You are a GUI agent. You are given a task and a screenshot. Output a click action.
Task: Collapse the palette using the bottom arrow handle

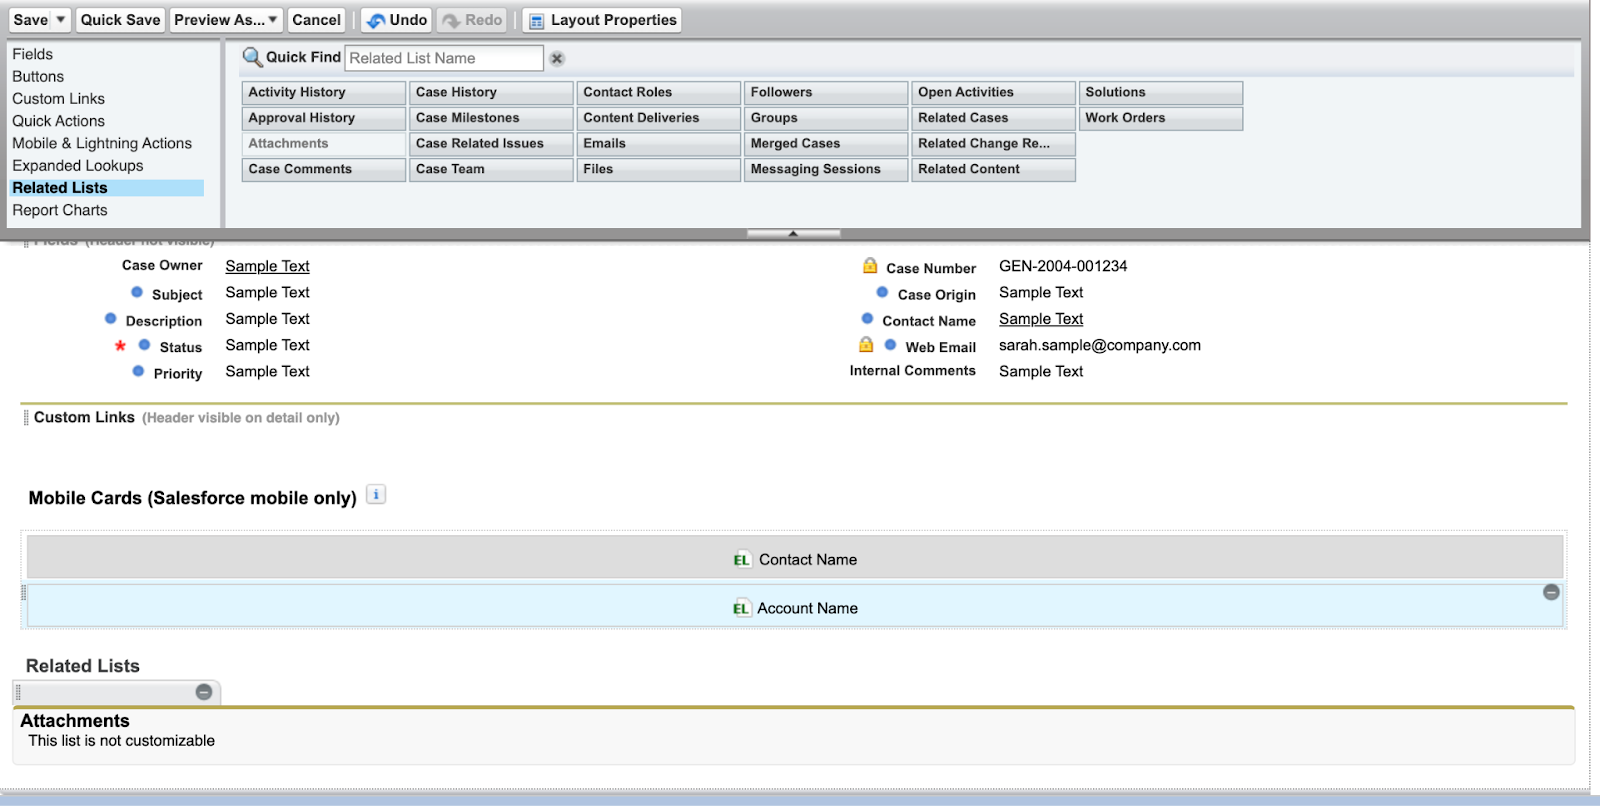pyautogui.click(x=793, y=233)
